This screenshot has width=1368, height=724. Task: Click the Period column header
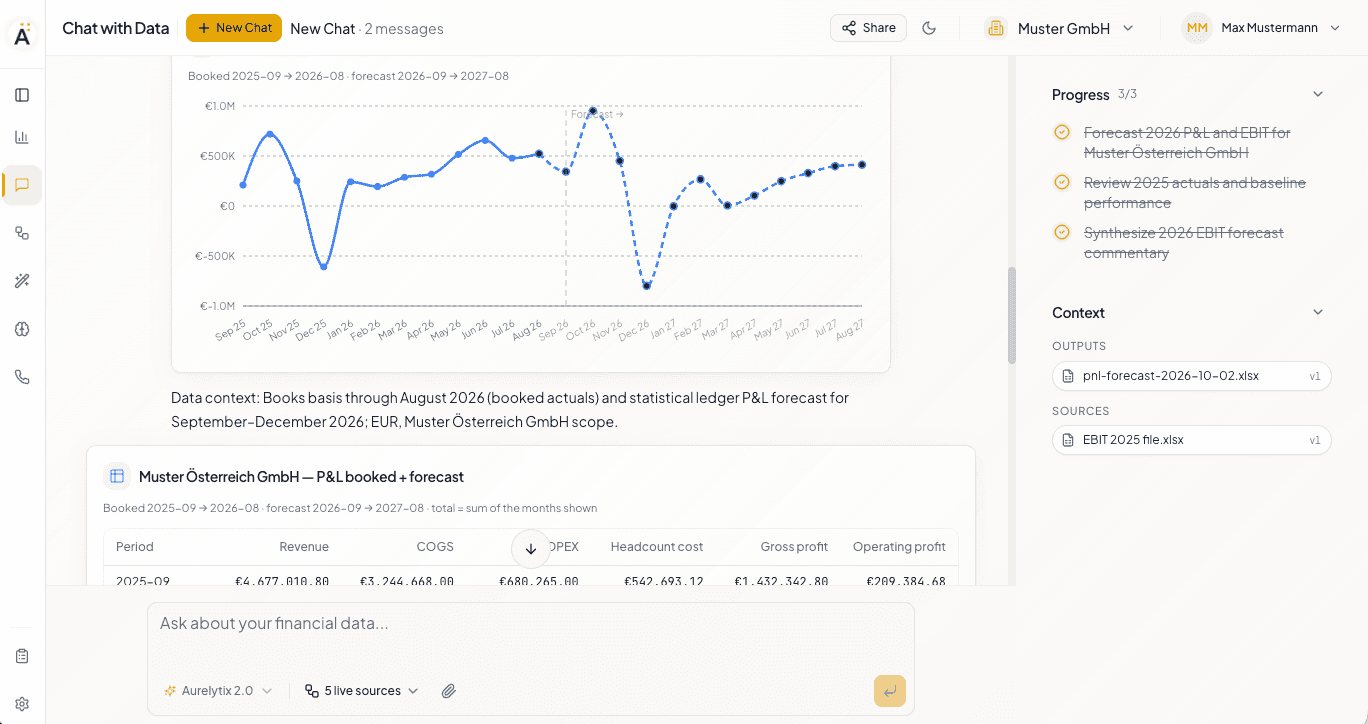point(135,547)
